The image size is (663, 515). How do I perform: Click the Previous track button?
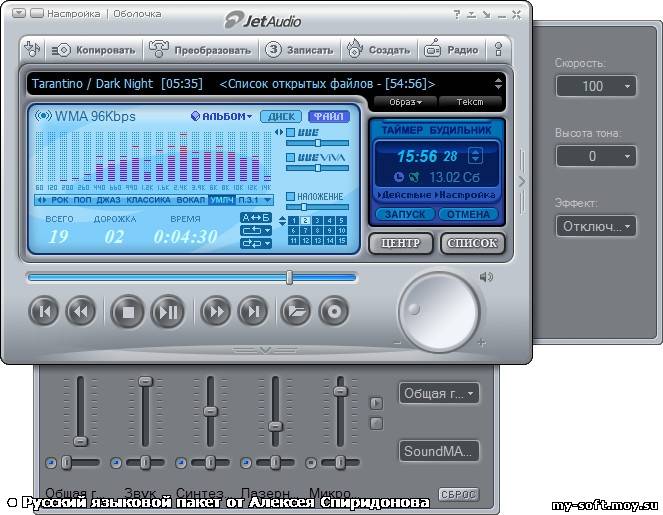coord(44,312)
